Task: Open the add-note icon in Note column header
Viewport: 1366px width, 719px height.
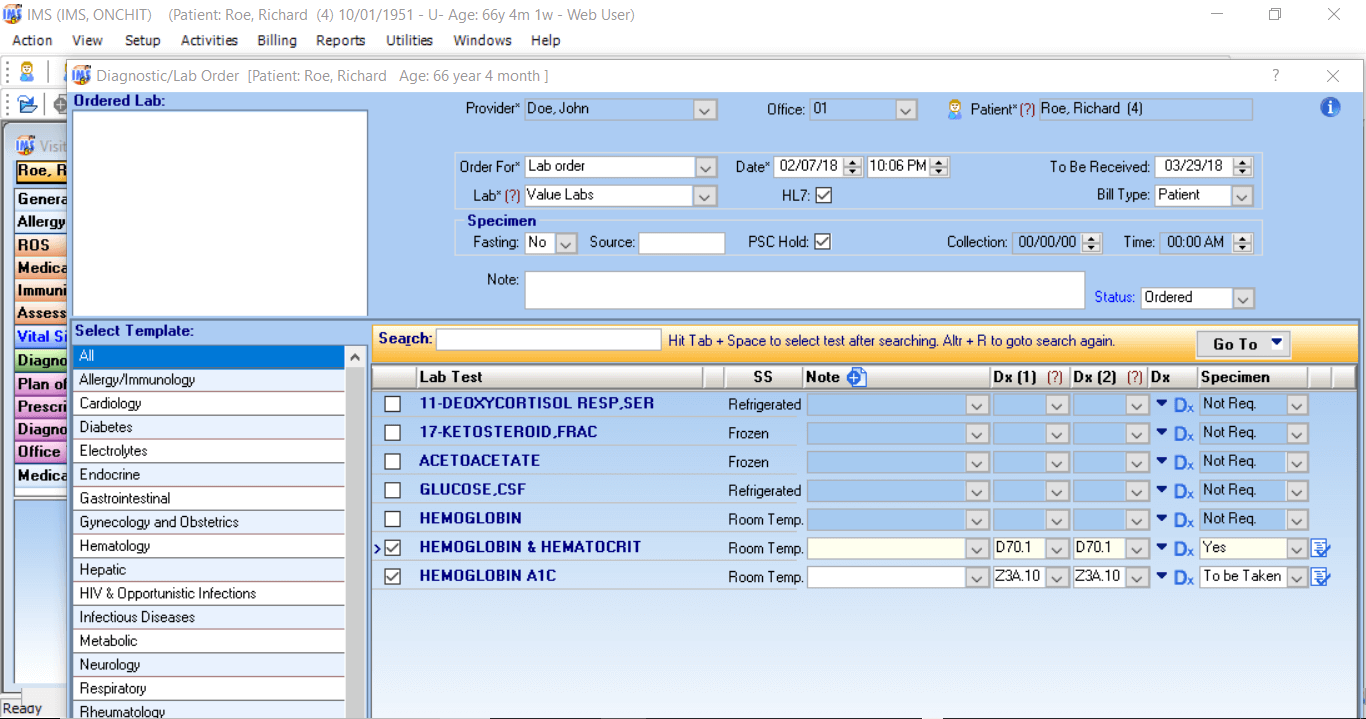Action: click(855, 377)
